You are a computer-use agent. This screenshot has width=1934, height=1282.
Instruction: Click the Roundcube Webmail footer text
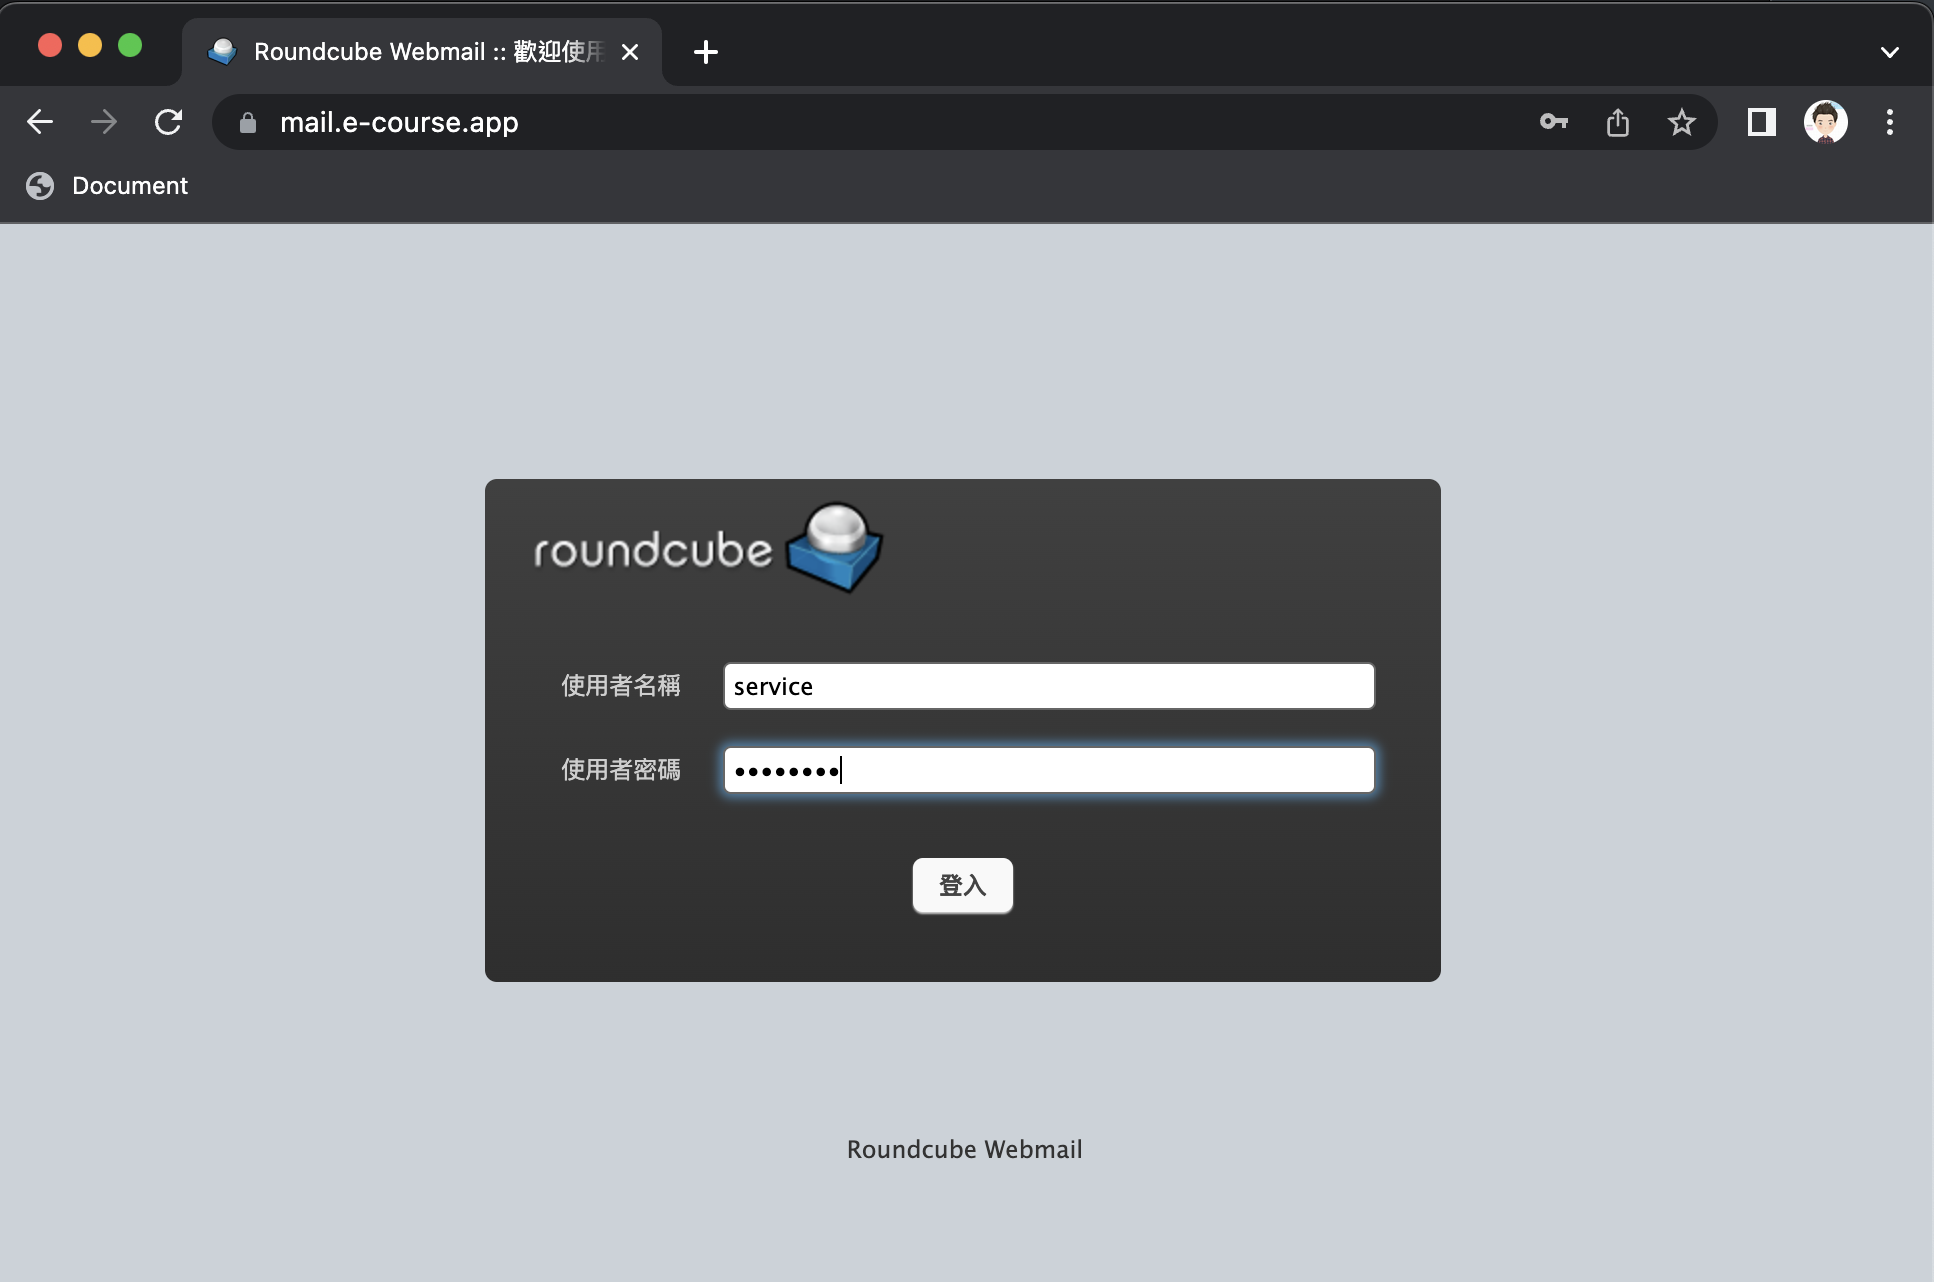click(x=965, y=1150)
